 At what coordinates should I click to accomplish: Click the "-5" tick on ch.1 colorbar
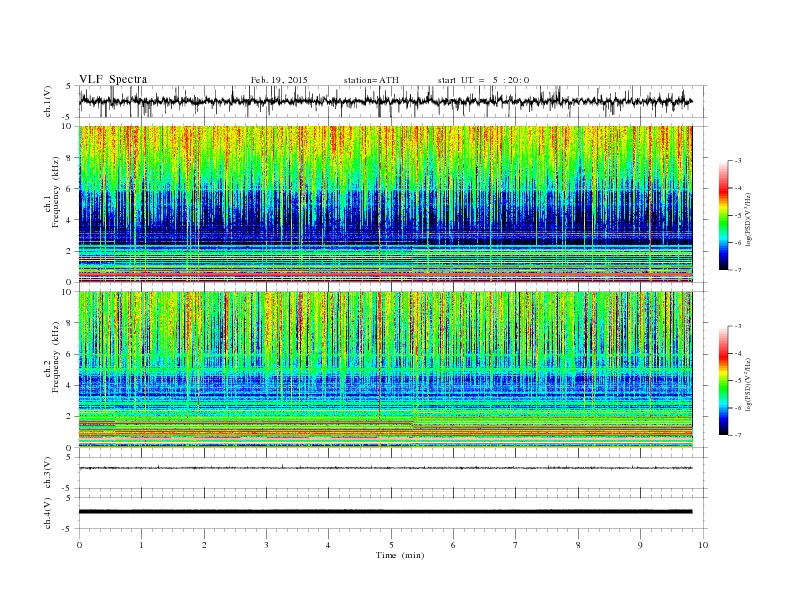[738, 216]
